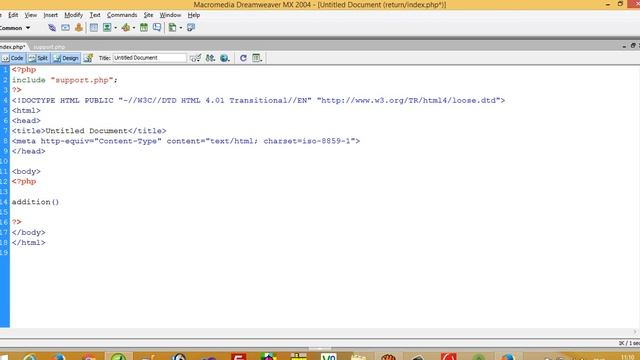Image resolution: width=640 pixels, height=360 pixels.
Task: Click the </head> closing tag line
Action: (x=29, y=151)
